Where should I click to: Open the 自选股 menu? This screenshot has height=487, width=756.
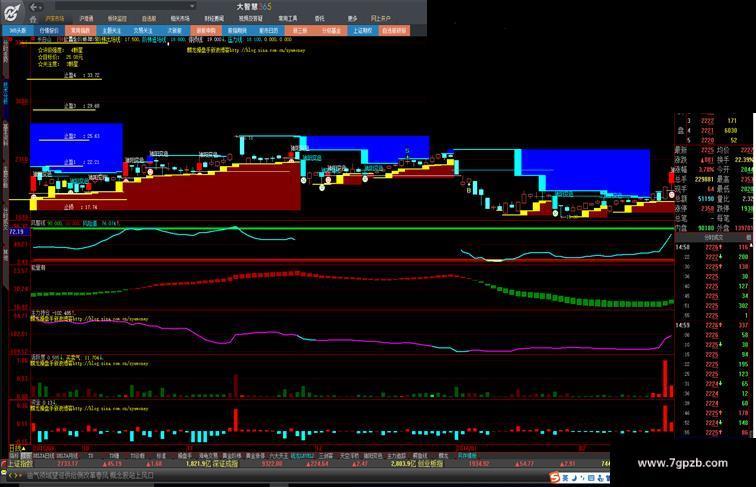[149, 19]
